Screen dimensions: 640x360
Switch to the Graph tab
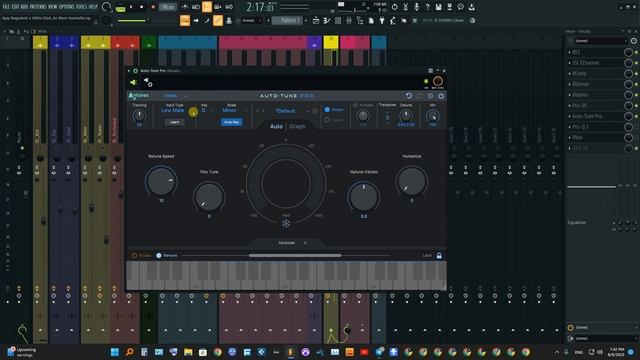tap(297, 127)
